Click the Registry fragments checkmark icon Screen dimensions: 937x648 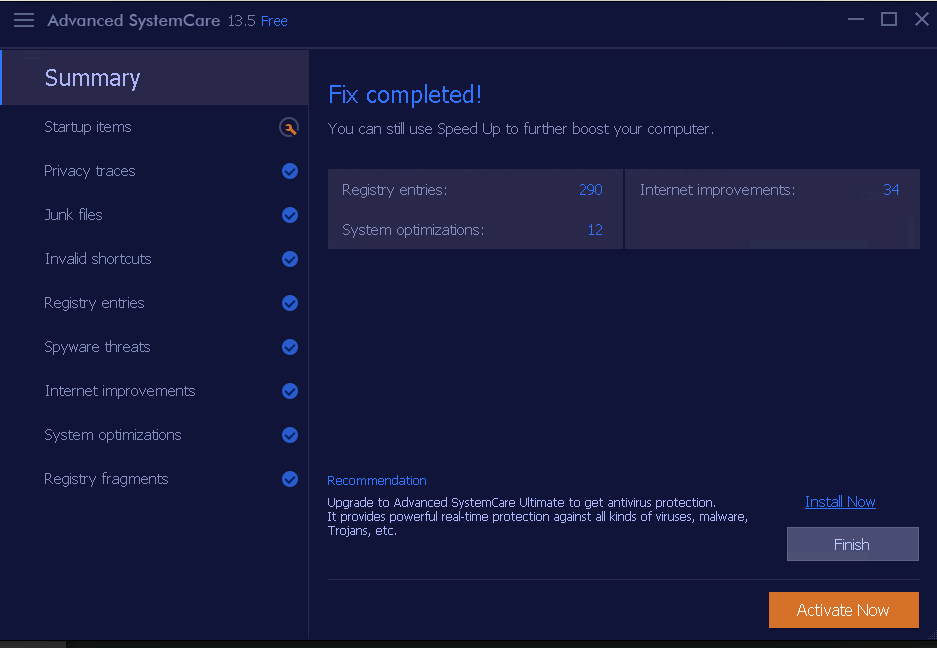290,479
